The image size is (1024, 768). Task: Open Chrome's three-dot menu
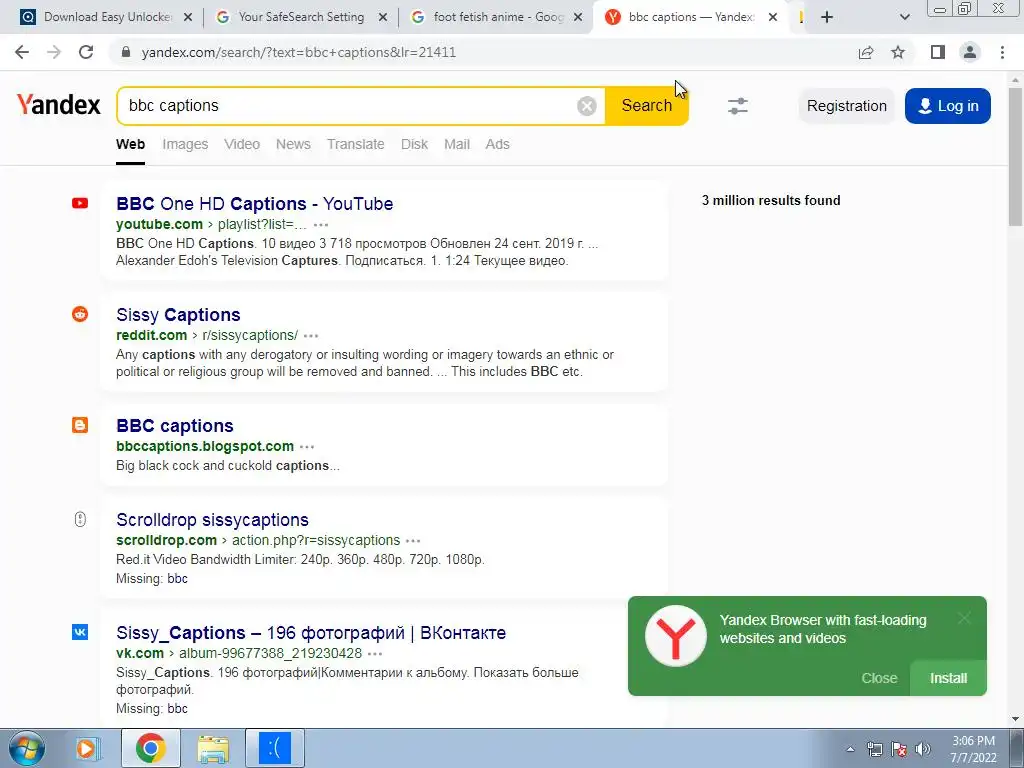click(x=1002, y=52)
